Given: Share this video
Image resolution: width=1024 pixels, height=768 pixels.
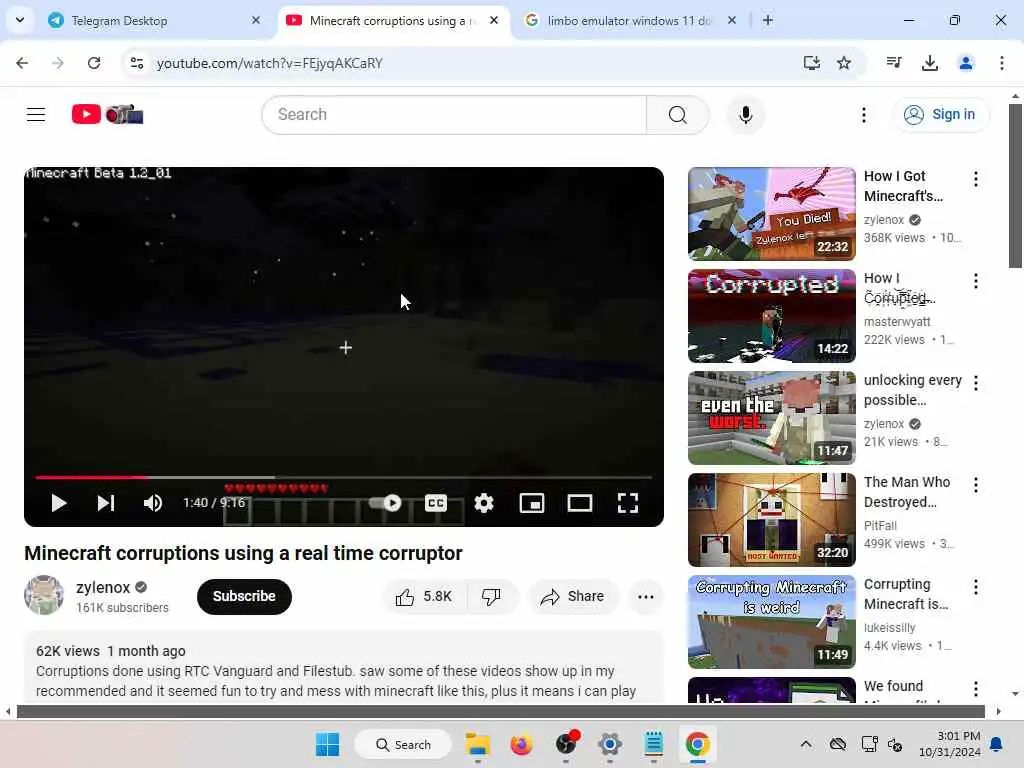Looking at the screenshot, I should click(572, 596).
